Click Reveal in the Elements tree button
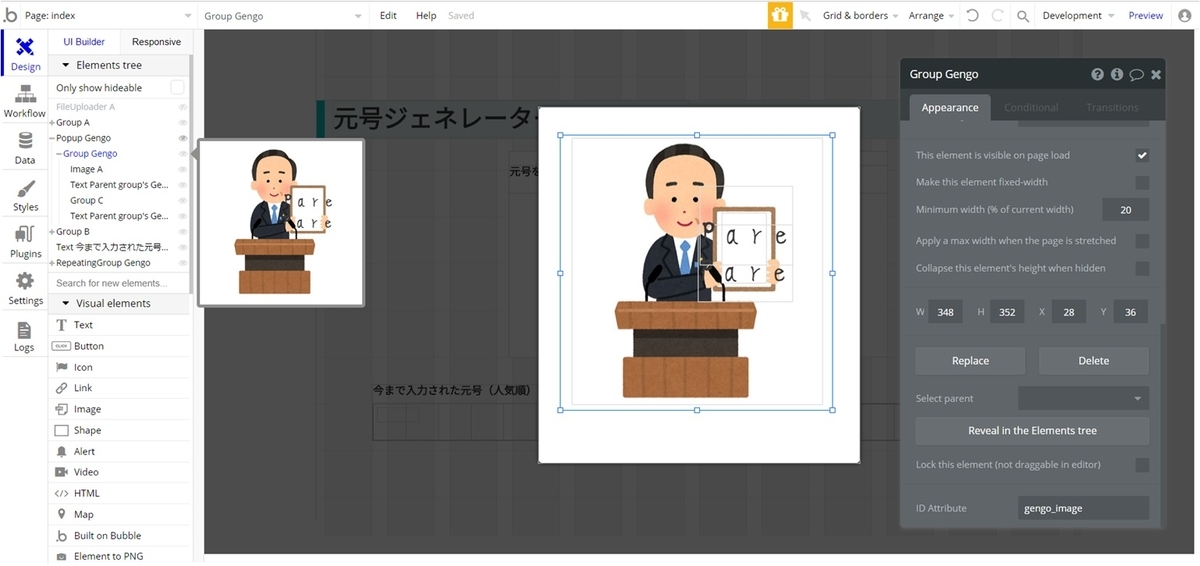Viewport: 1200px width, 566px height. (1032, 431)
